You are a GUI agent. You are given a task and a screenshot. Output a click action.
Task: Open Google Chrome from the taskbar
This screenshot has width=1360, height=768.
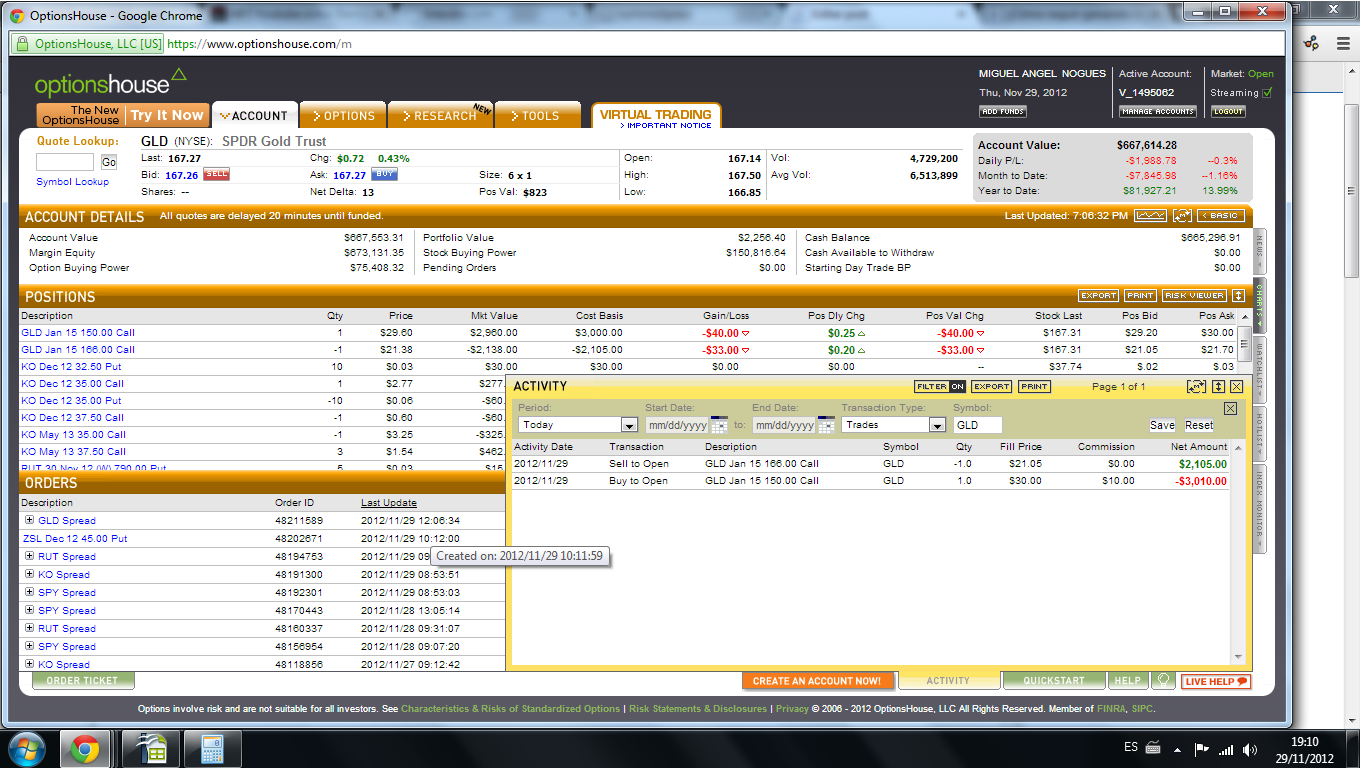[84, 748]
